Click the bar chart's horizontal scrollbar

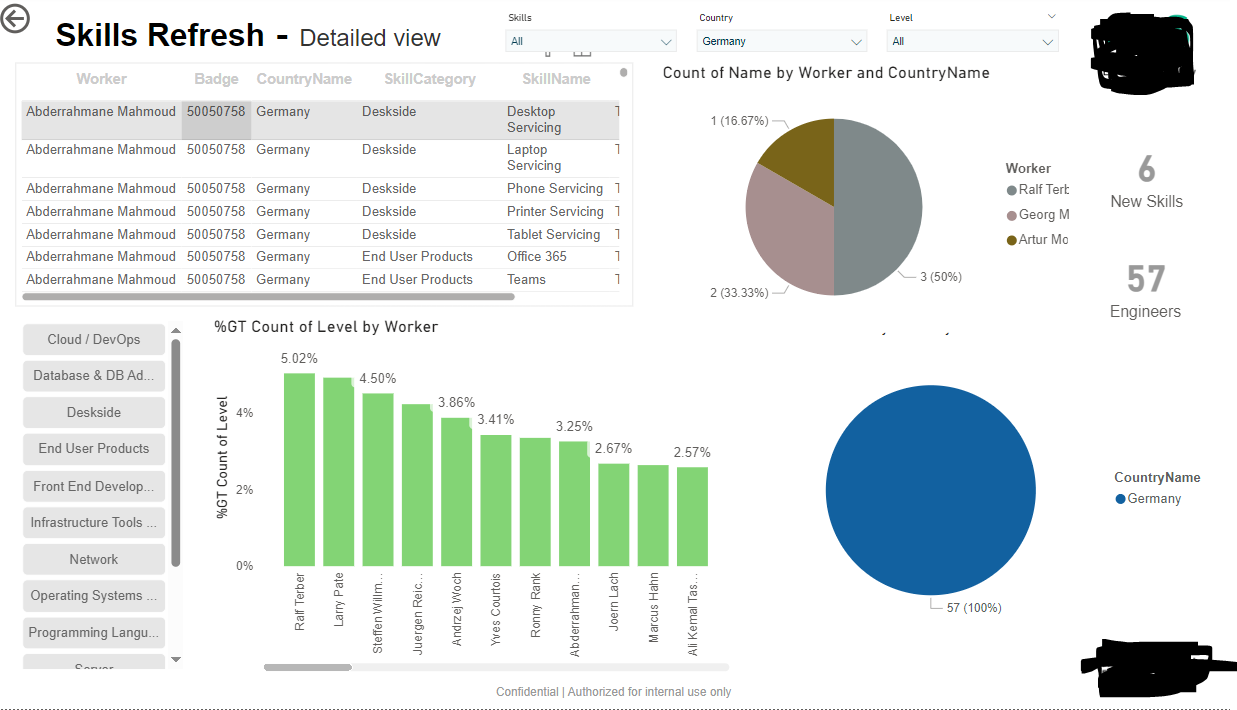click(308, 667)
